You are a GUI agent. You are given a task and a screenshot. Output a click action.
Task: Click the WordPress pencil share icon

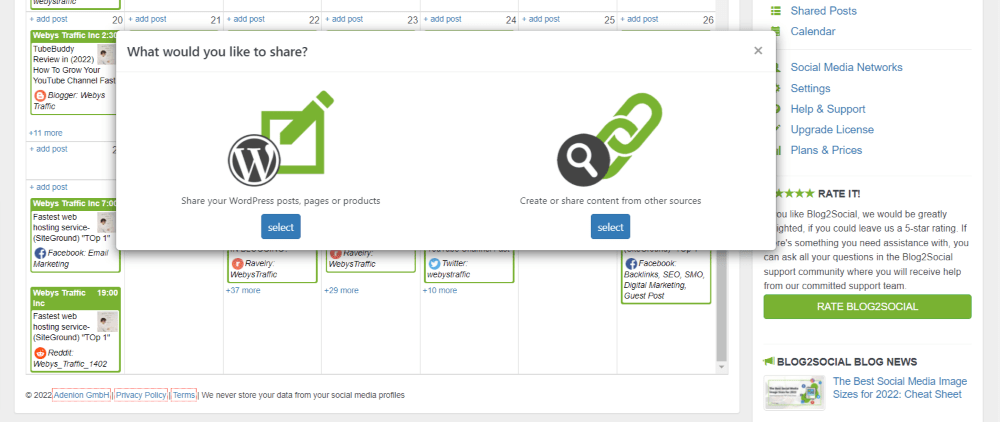click(x=281, y=137)
